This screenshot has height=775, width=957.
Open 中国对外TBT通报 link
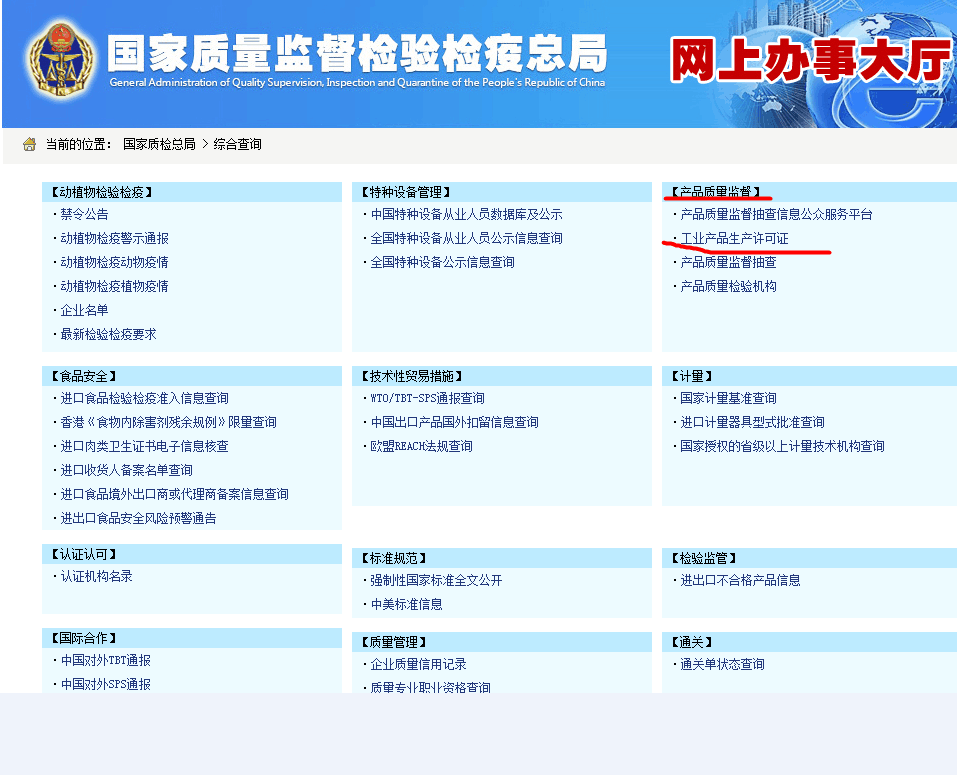point(106,660)
